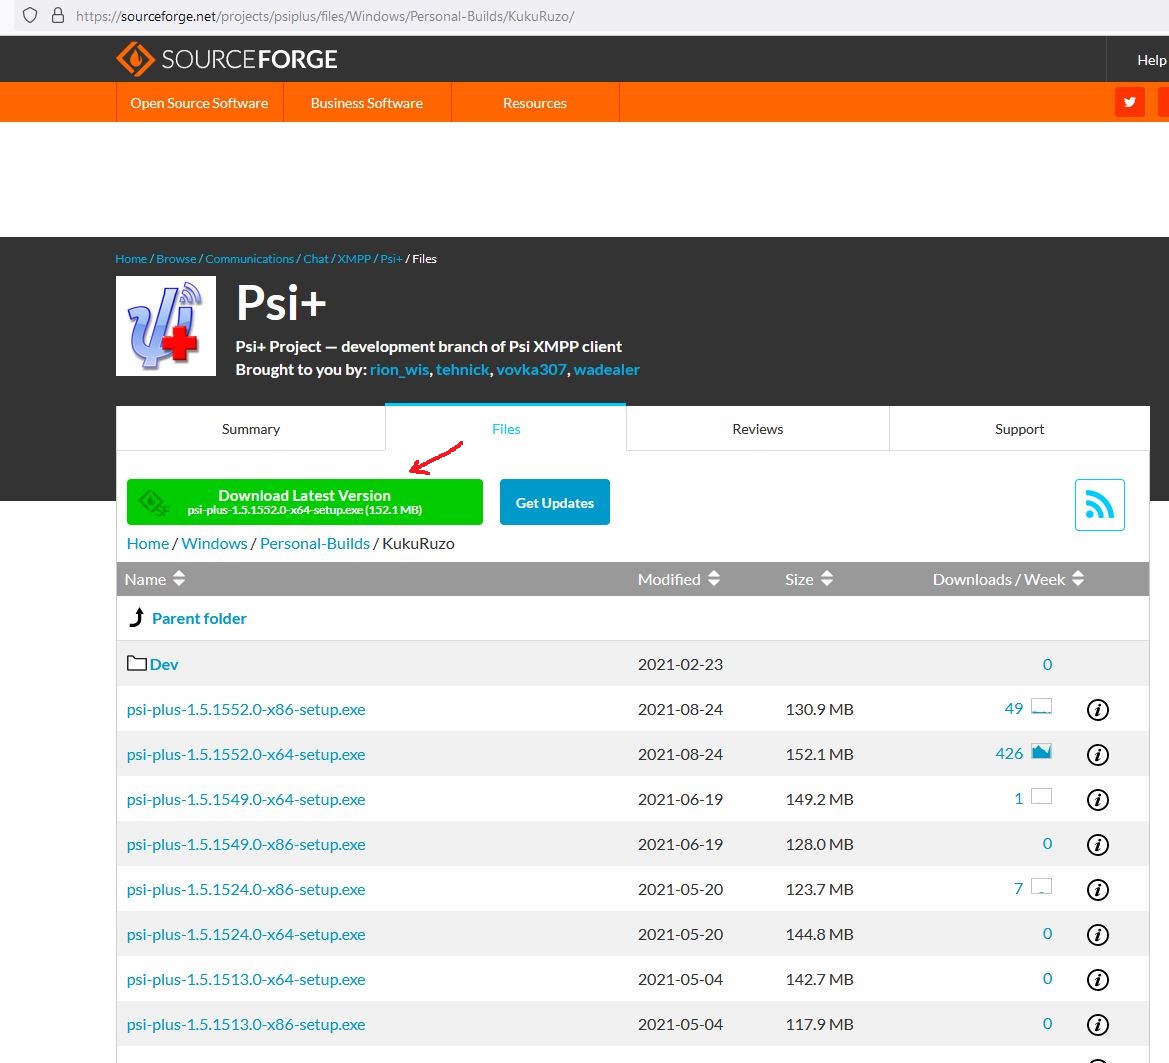Switch to the Summary tab
Screen dimensions: 1169x1063
(250, 429)
